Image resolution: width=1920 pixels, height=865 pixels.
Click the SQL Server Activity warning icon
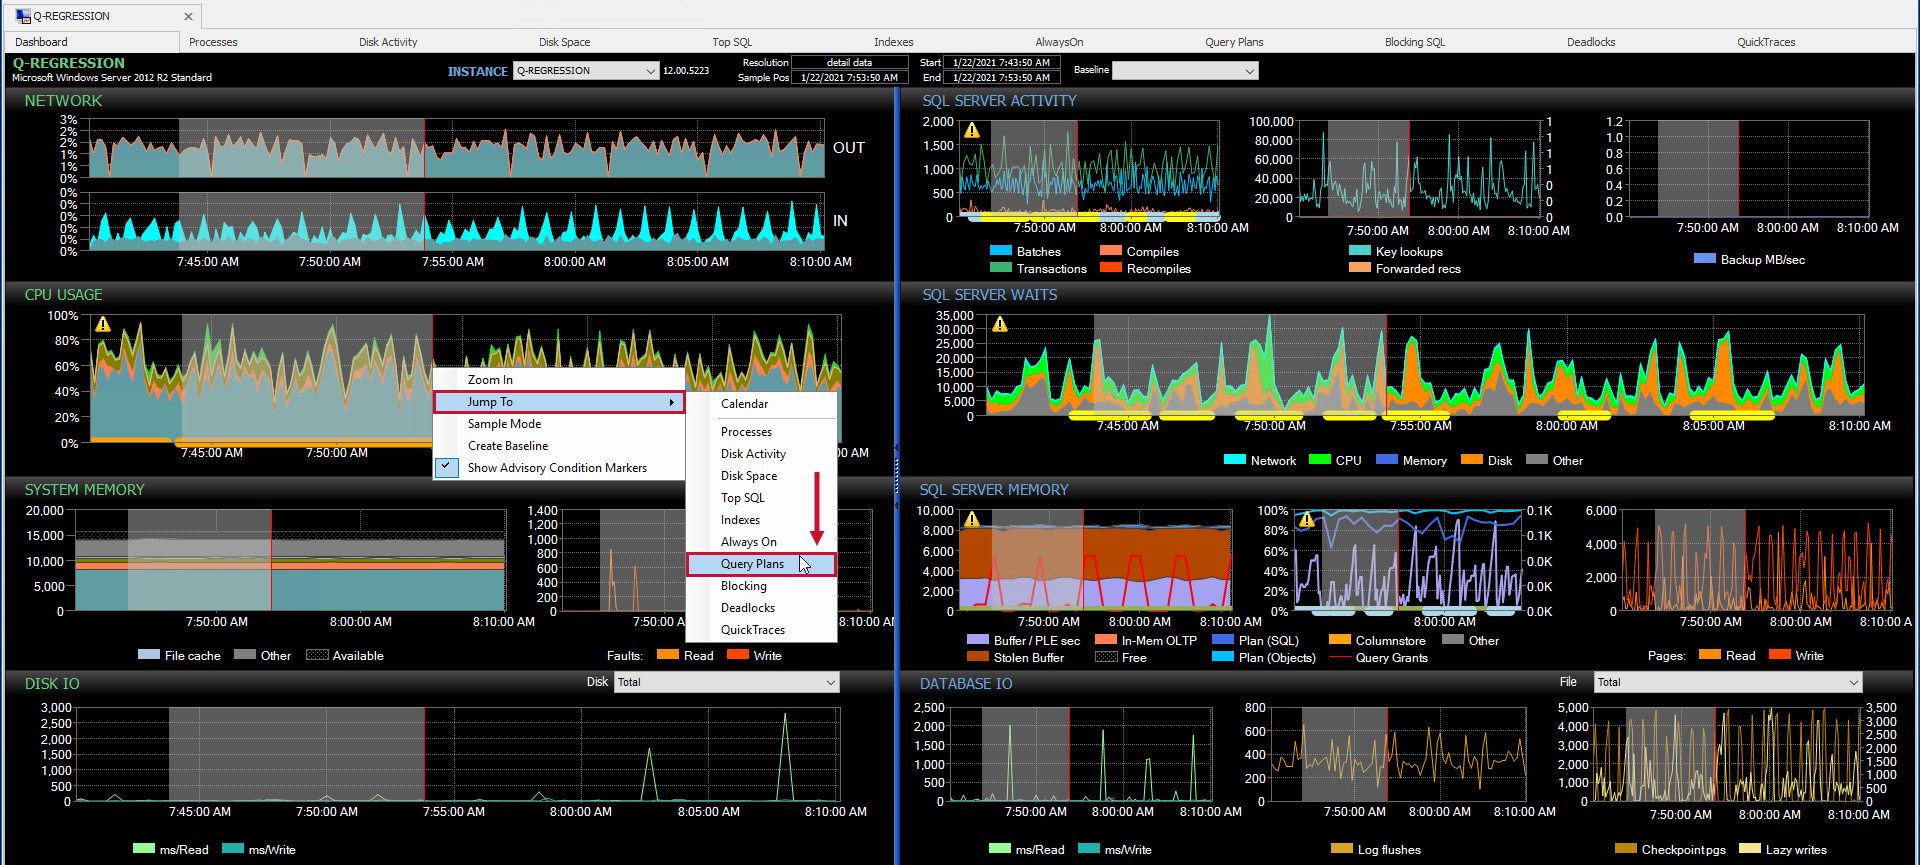tap(972, 130)
